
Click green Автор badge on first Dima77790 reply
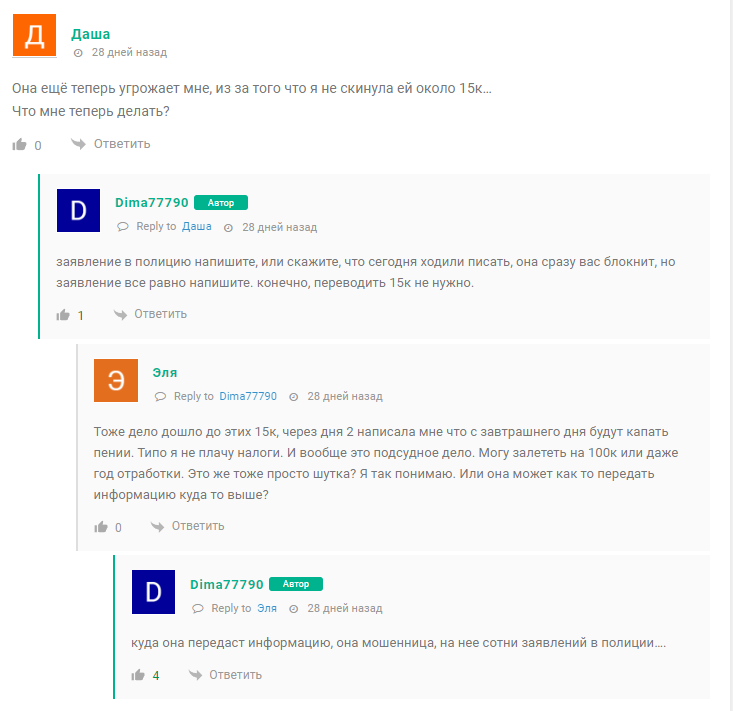[221, 203]
